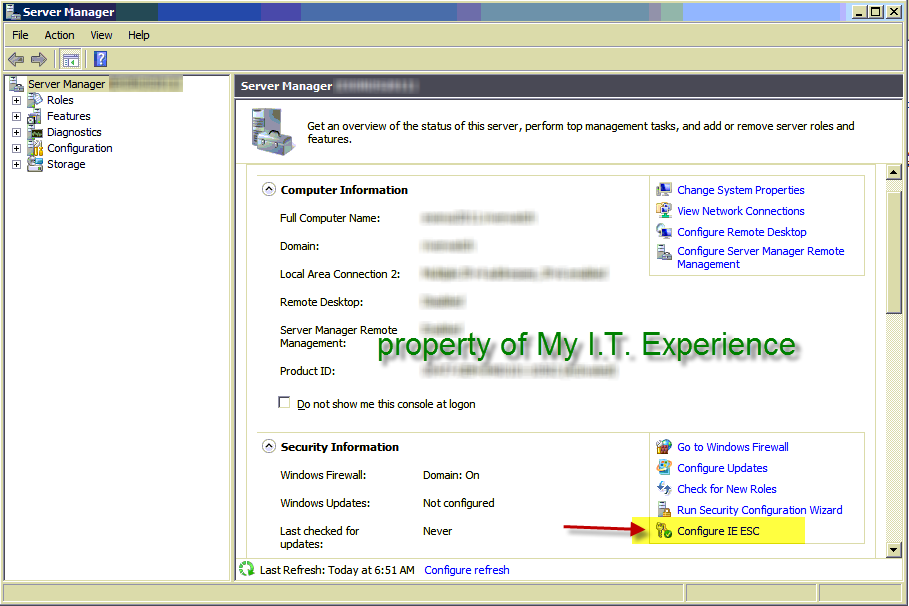Expand the Diagnostics tree node
Screen dimensions: 909x606
click(16, 132)
